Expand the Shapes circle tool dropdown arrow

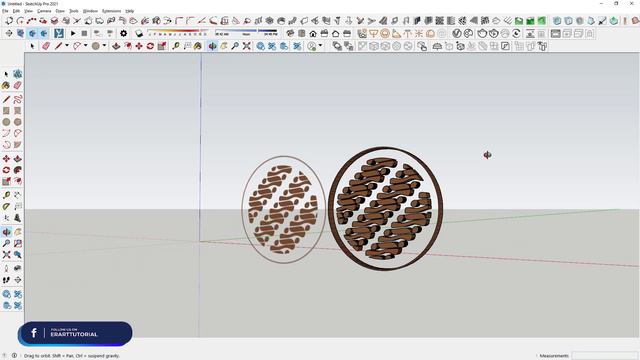104,46
